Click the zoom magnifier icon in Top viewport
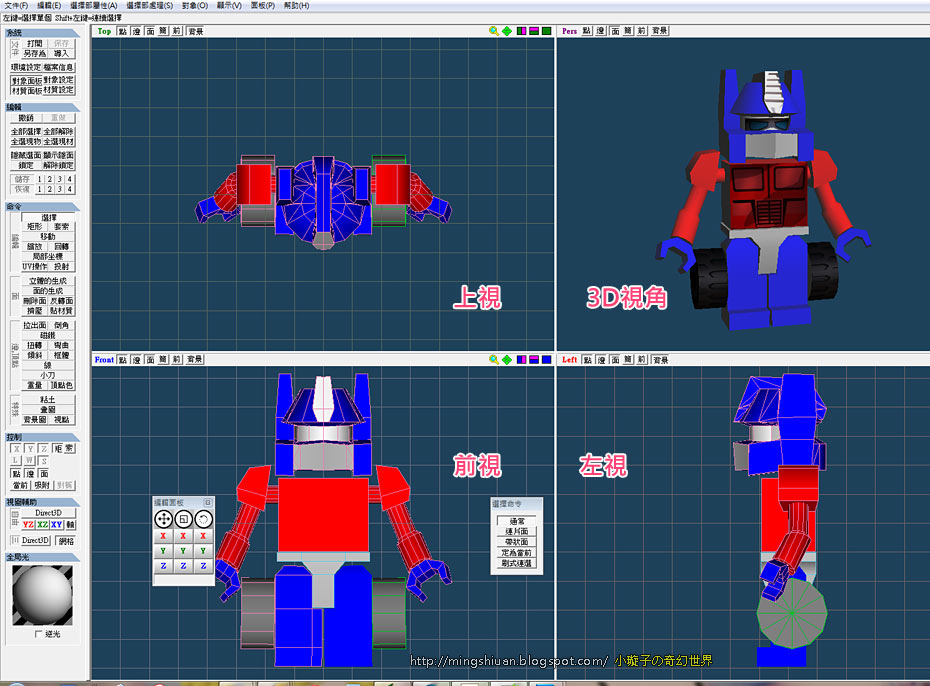Image resolution: width=930 pixels, height=686 pixels. (x=493, y=31)
